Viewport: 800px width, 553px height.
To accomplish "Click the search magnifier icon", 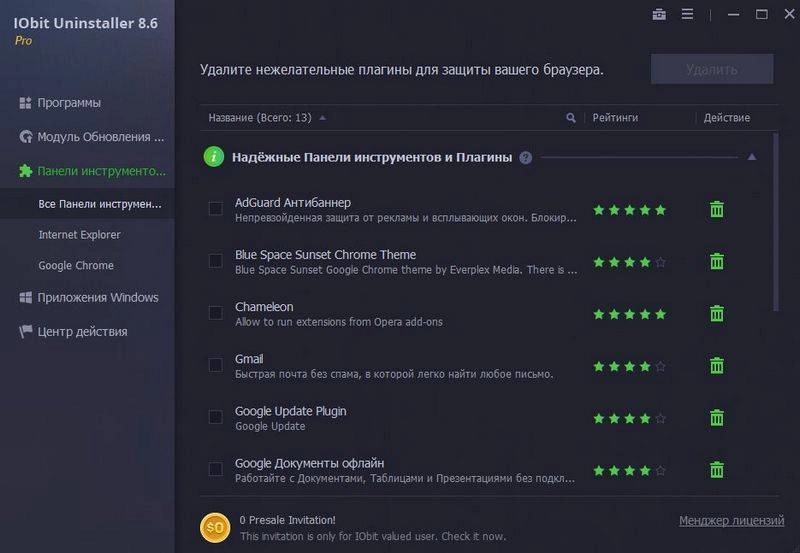I will (570, 118).
